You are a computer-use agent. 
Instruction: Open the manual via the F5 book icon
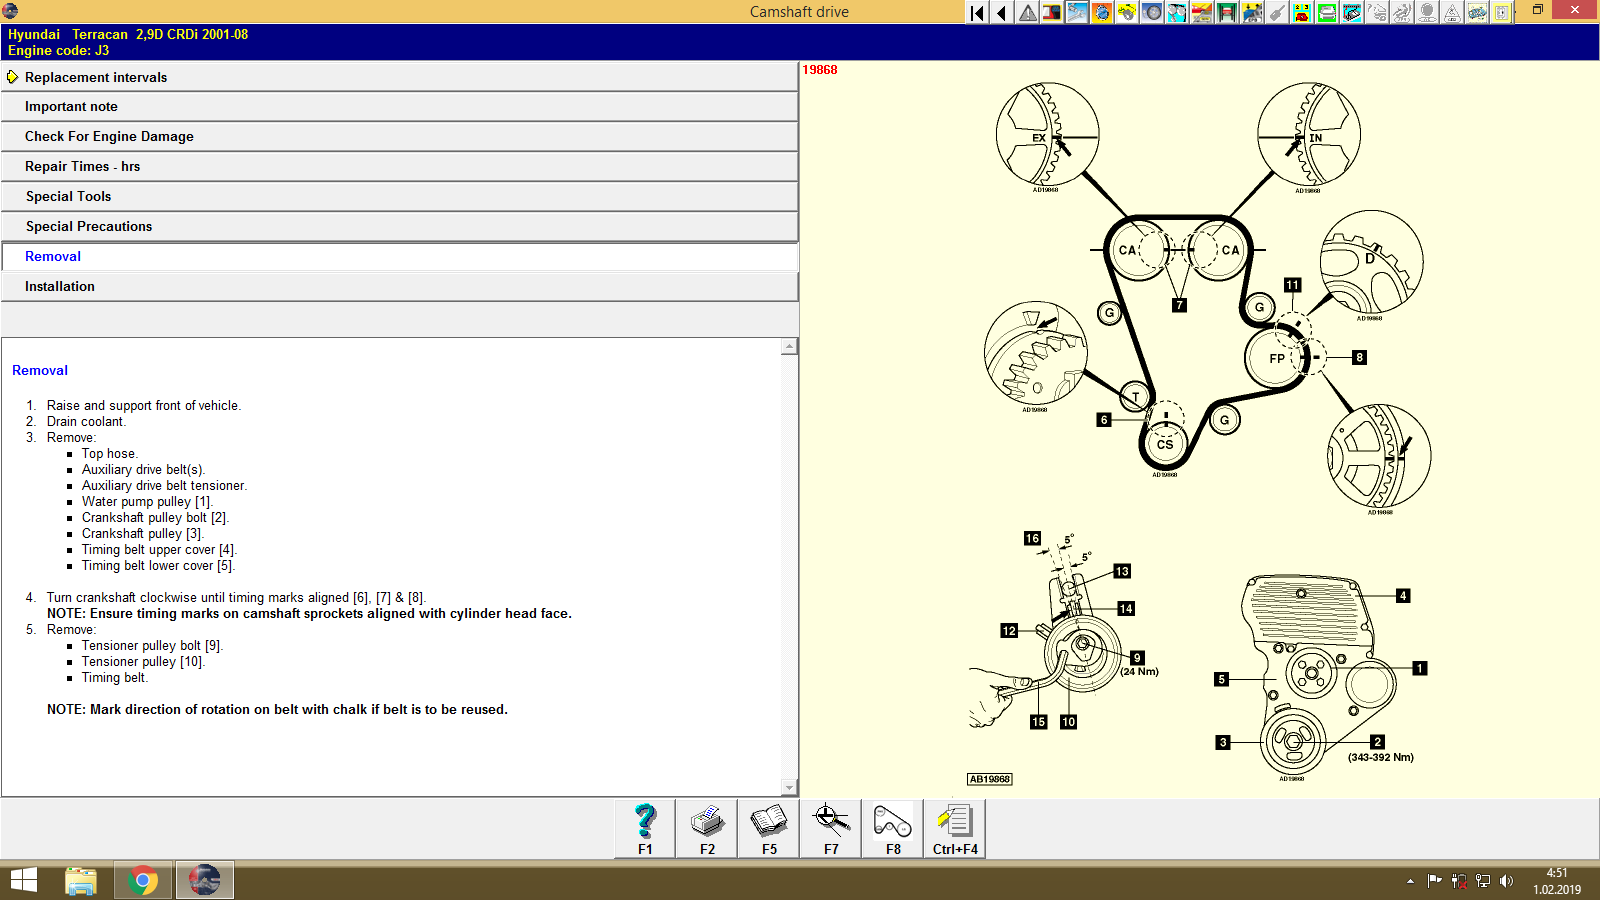769,825
